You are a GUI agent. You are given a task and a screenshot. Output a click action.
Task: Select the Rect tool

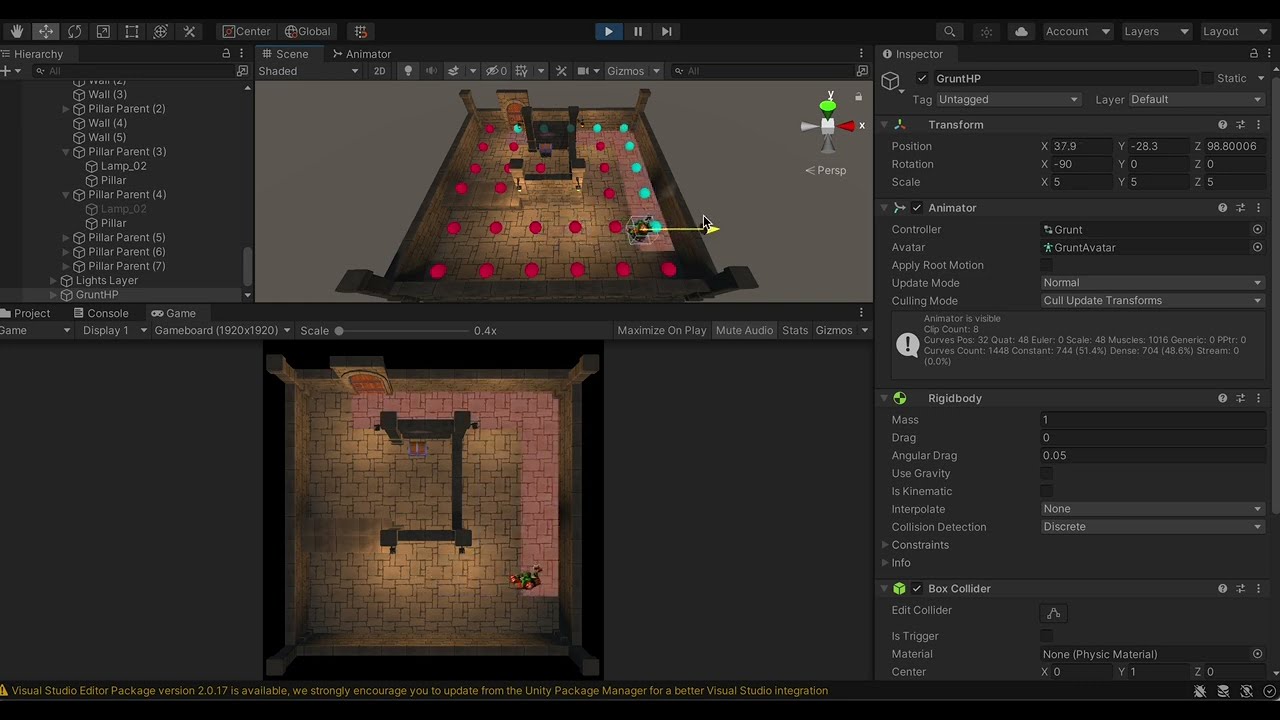coord(132,31)
